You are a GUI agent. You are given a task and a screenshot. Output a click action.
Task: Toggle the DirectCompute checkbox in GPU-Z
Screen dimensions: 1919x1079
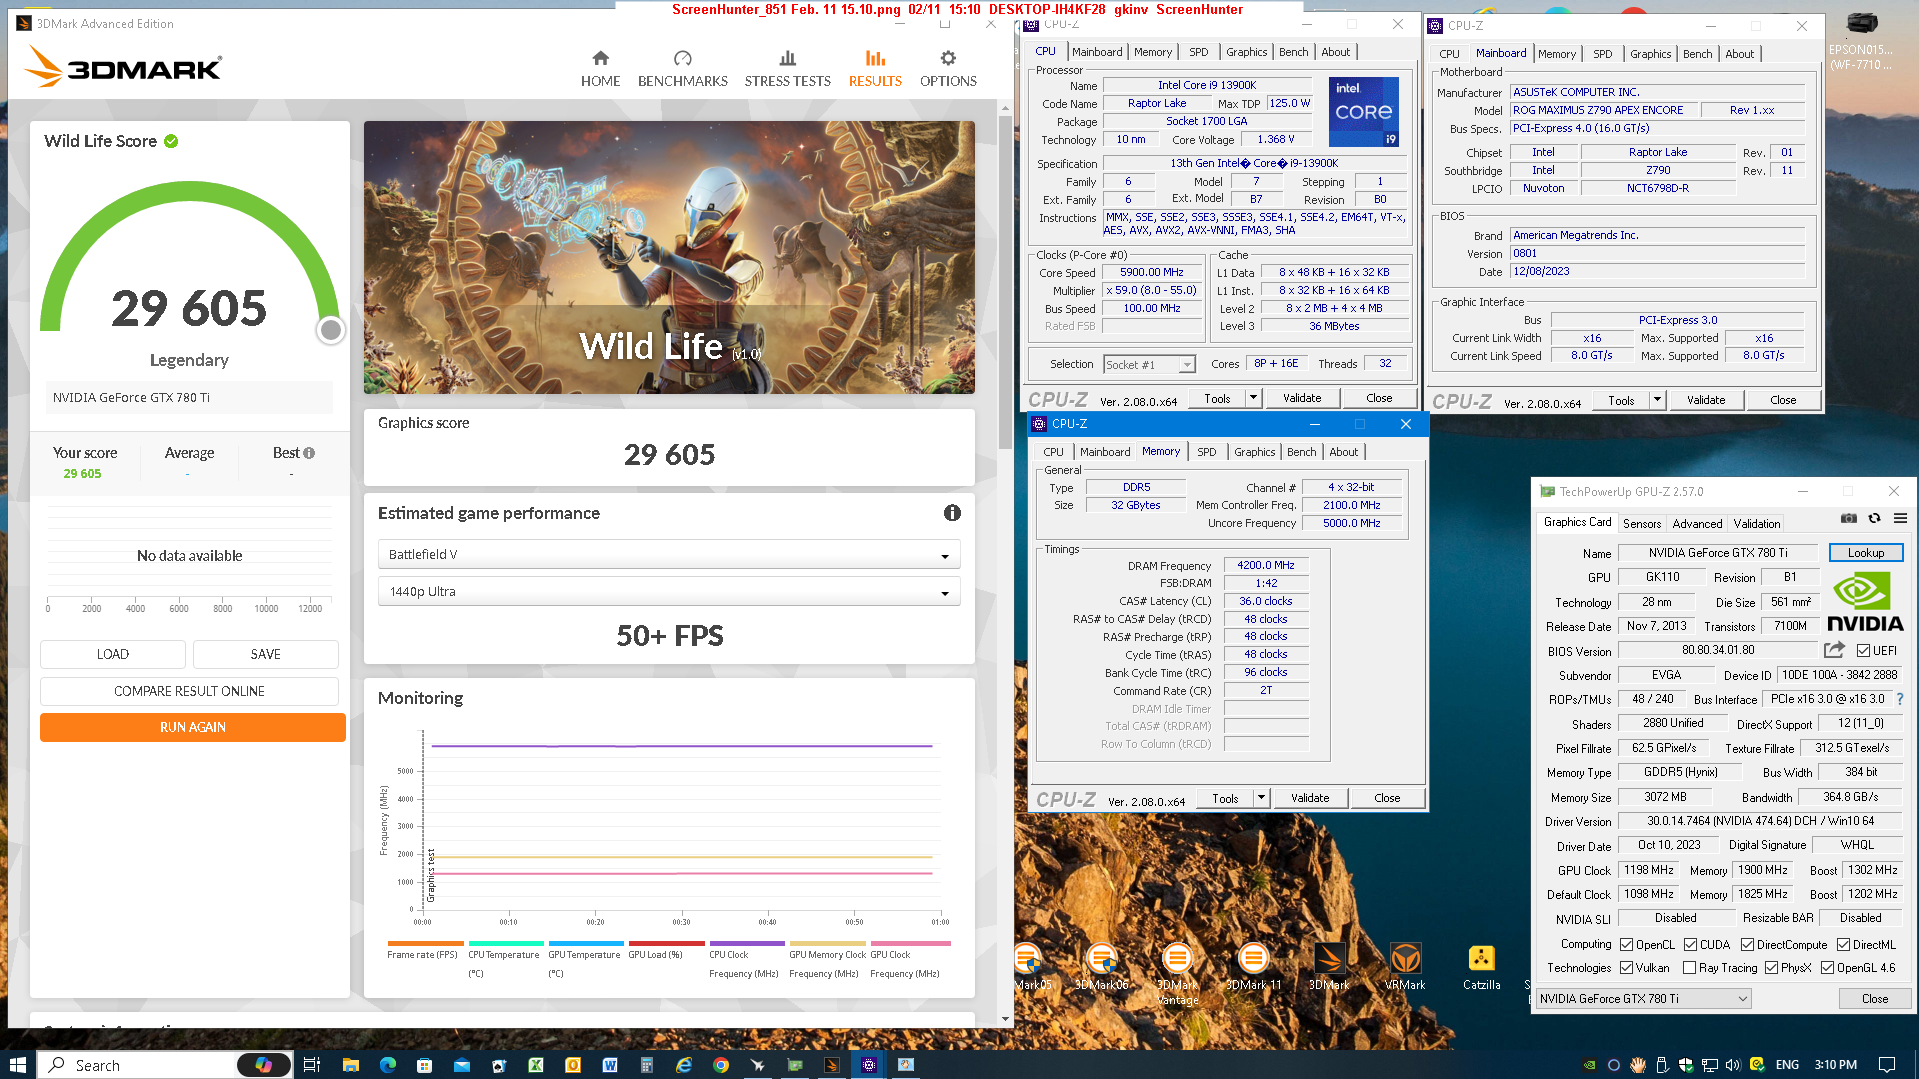click(1747, 945)
